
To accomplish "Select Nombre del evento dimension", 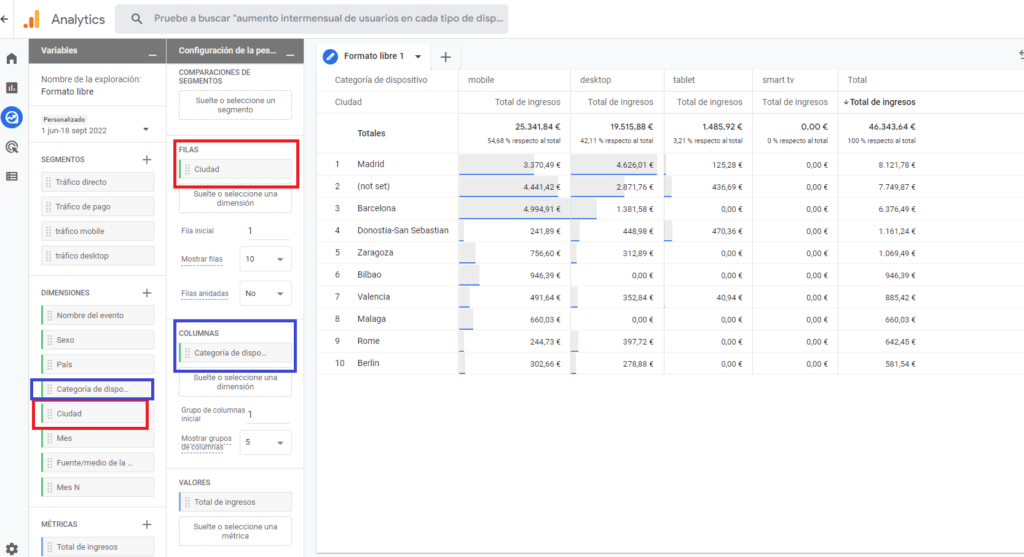I will pos(97,315).
